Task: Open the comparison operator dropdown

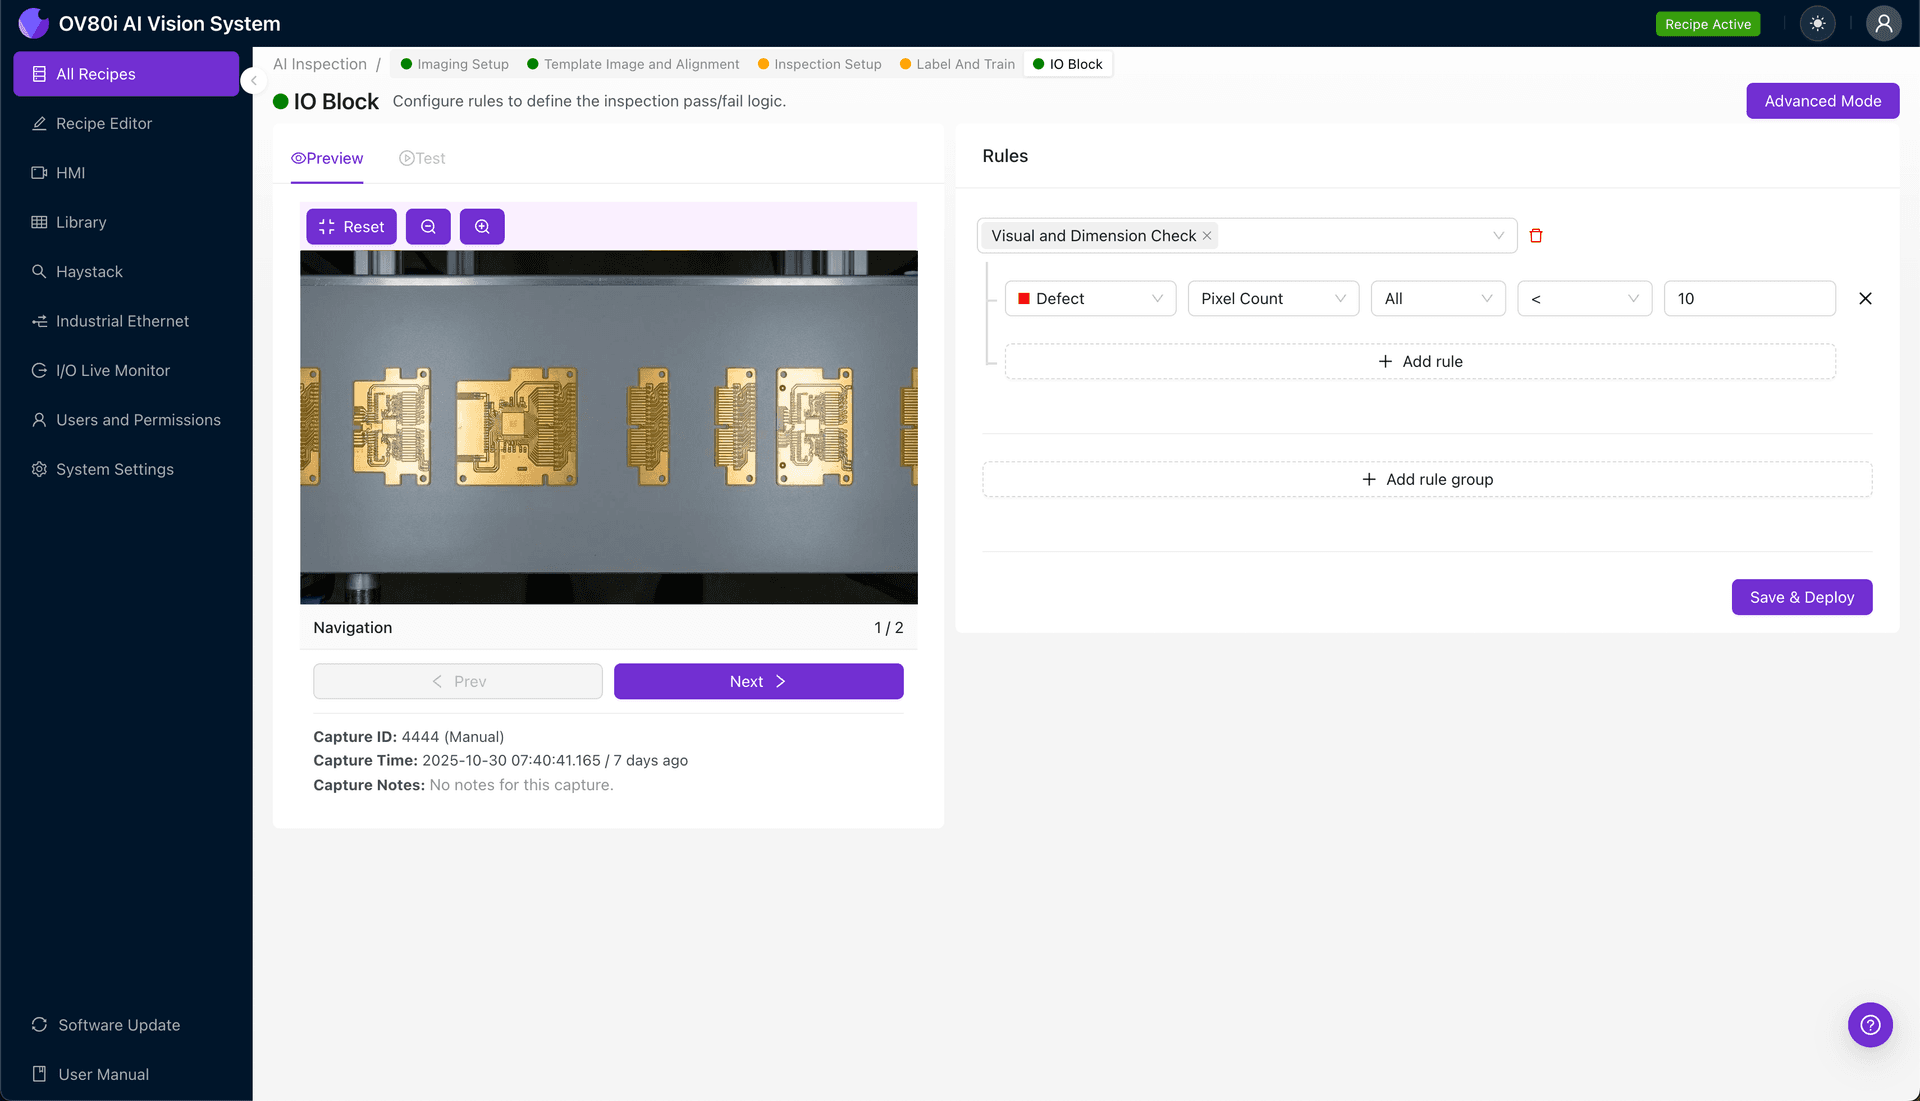Action: tap(1584, 298)
